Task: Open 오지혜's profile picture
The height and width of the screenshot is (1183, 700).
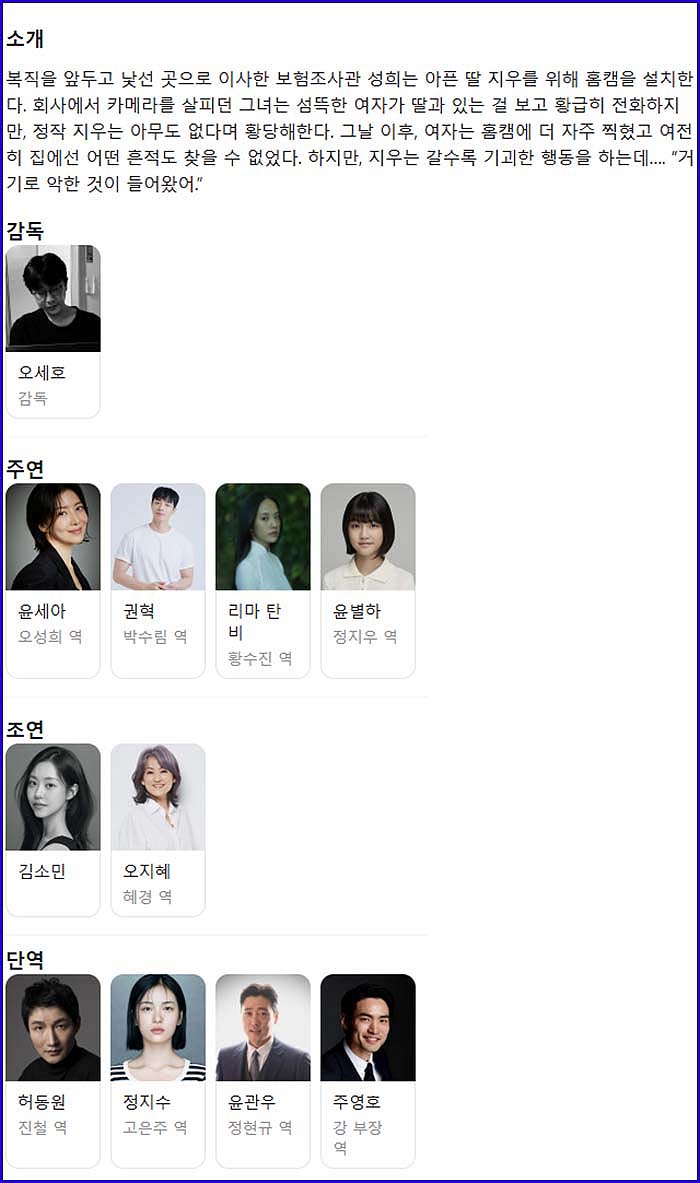Action: [x=158, y=797]
